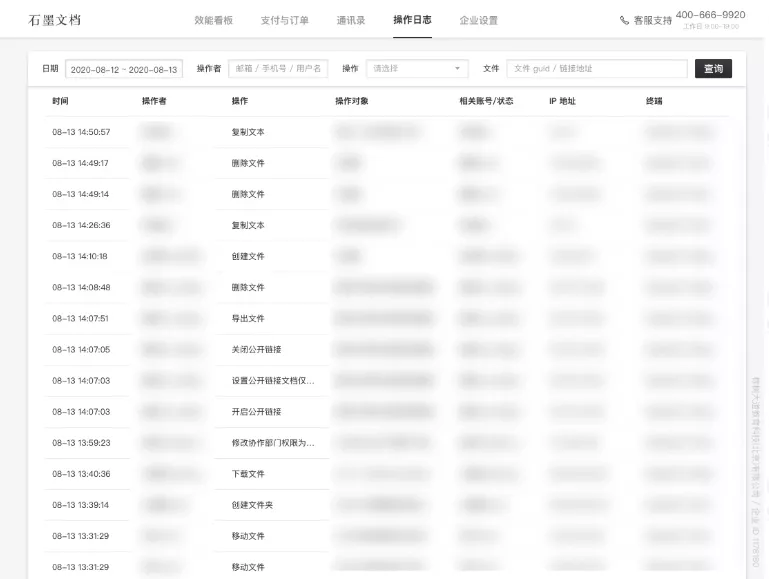Image resolution: width=769 pixels, height=579 pixels.
Task: Select the 08-13 14:49:17 timestamp
Action: point(80,163)
